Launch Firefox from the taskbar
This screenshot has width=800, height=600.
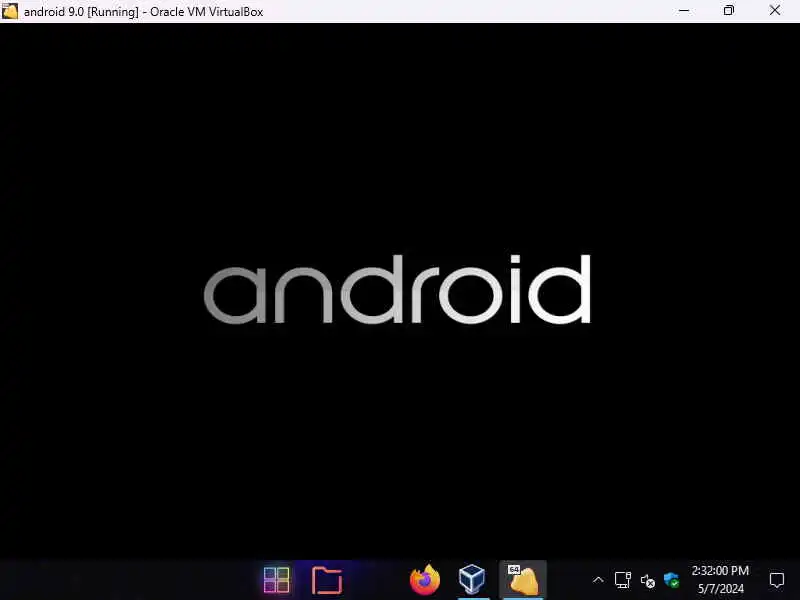[x=424, y=580]
